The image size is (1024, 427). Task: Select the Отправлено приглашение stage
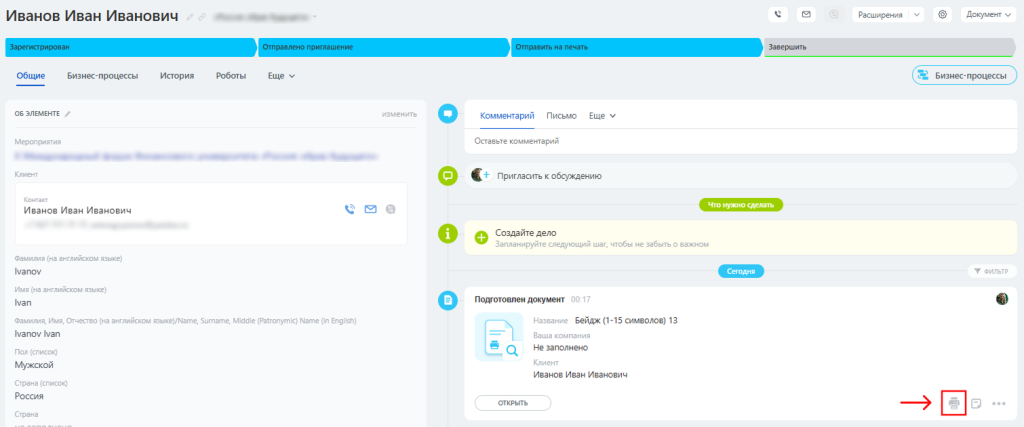(x=384, y=47)
